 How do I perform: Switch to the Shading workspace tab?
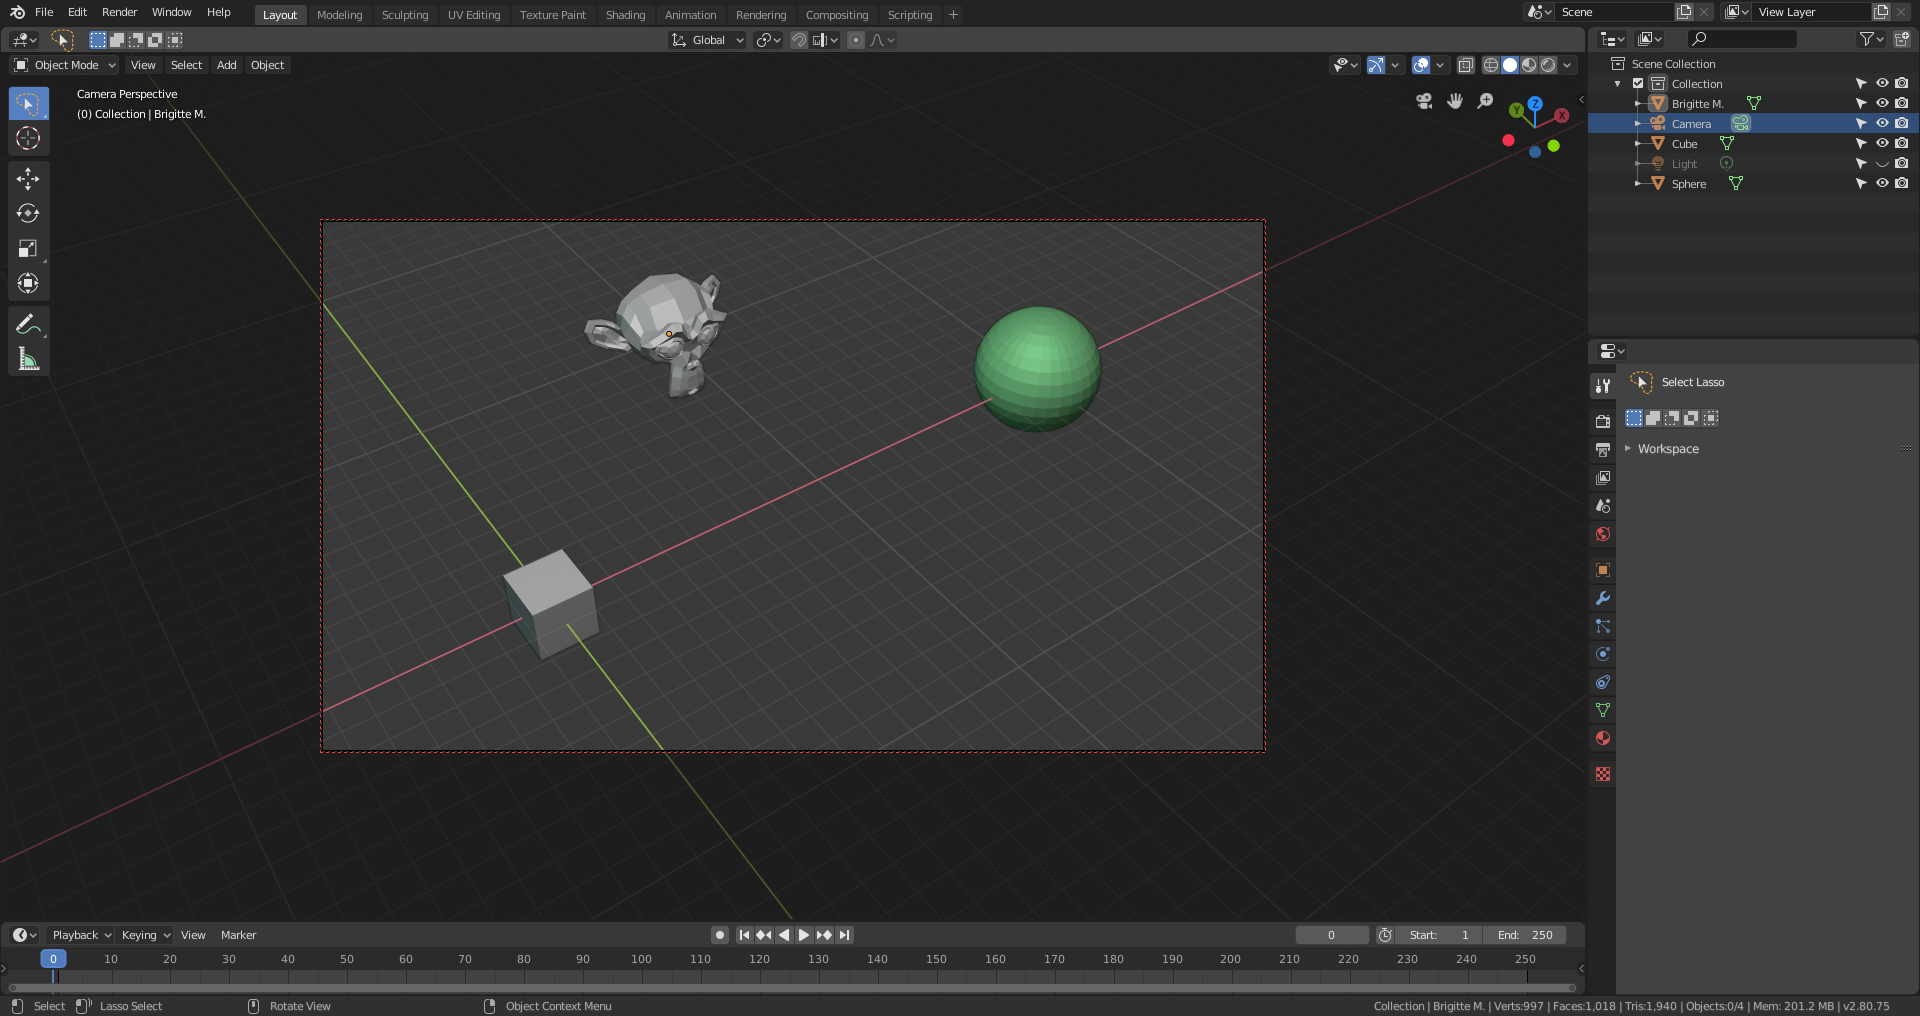pyautogui.click(x=625, y=15)
